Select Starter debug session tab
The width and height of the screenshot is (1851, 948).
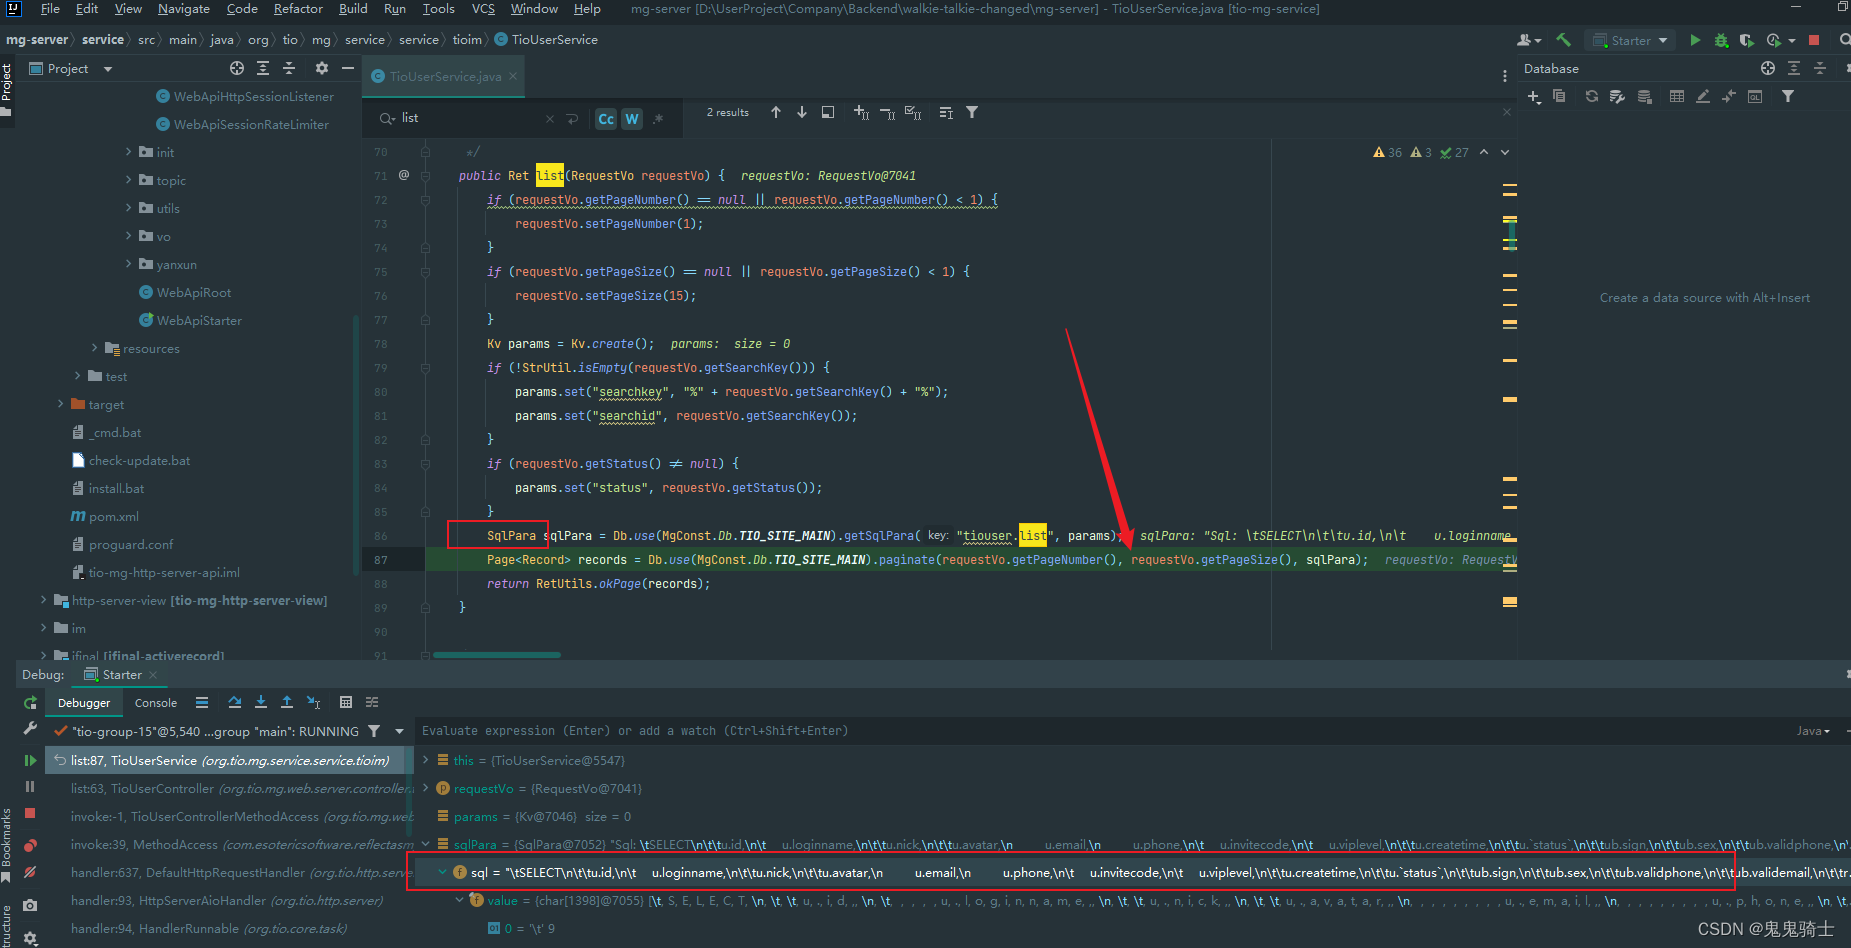[122, 675]
